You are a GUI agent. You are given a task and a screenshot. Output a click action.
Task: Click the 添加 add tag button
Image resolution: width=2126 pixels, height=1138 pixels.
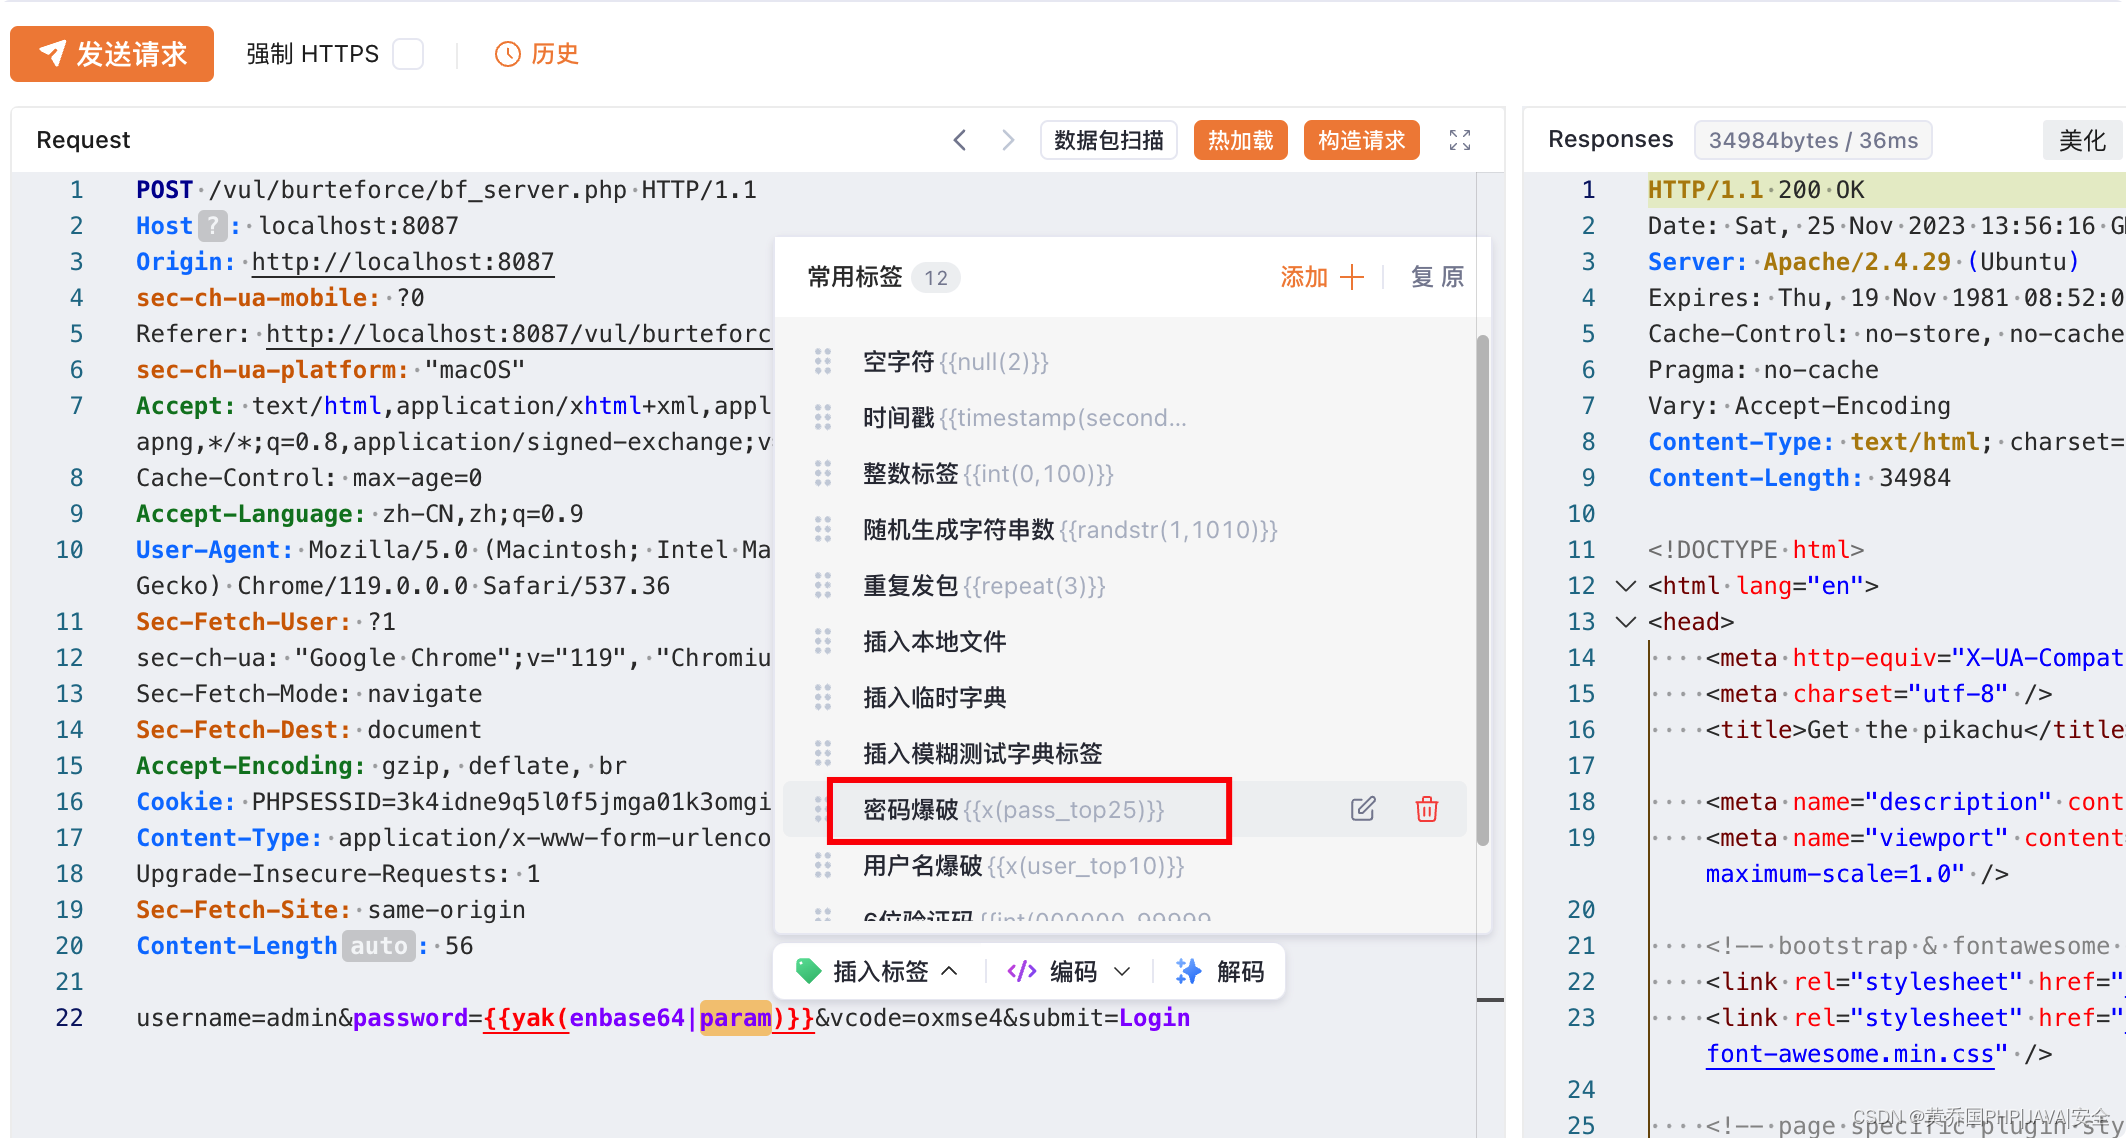pos(1322,277)
